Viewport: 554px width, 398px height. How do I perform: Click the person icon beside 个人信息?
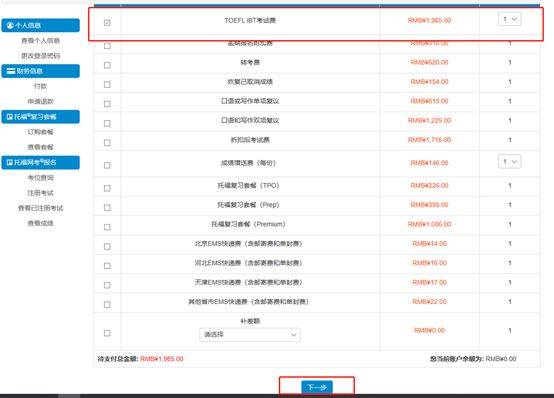click(10, 25)
